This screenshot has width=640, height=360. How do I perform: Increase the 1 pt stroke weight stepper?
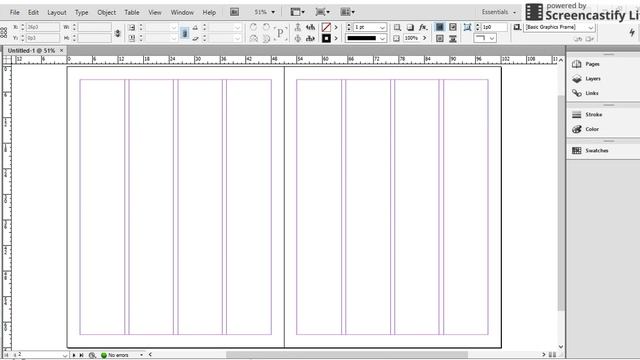point(349,25)
